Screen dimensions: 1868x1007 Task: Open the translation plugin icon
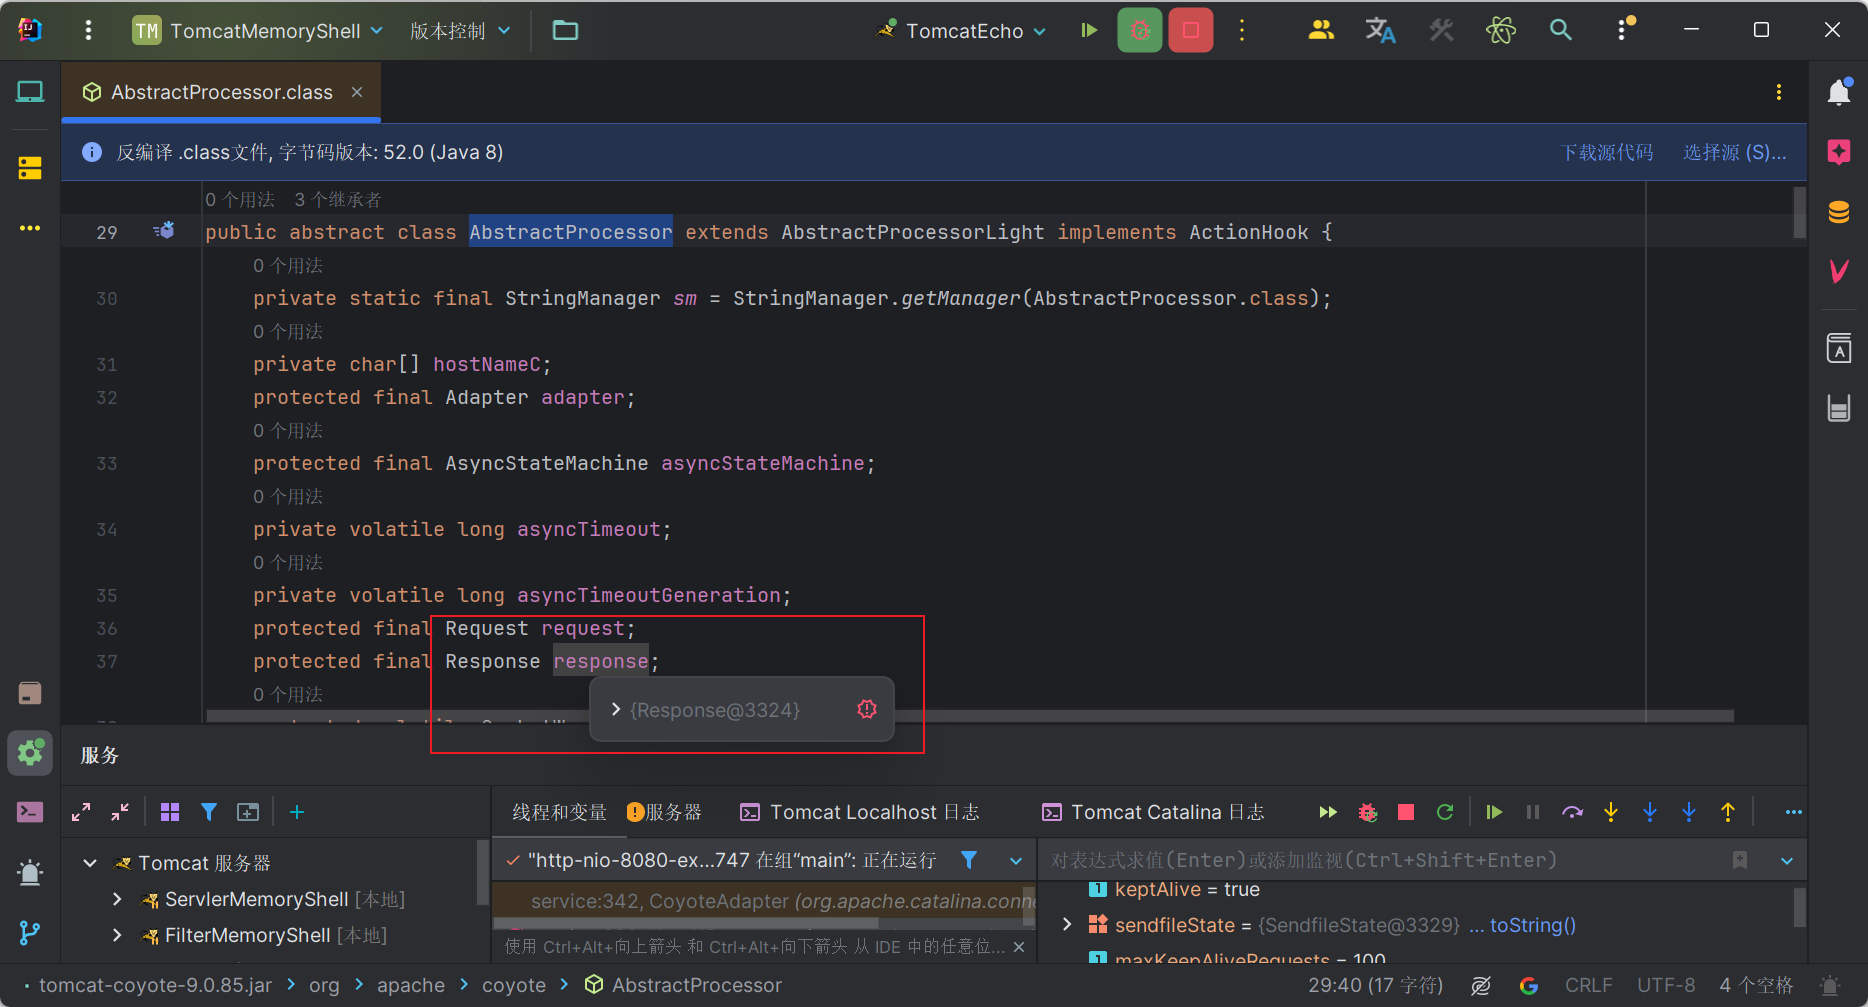[1380, 30]
